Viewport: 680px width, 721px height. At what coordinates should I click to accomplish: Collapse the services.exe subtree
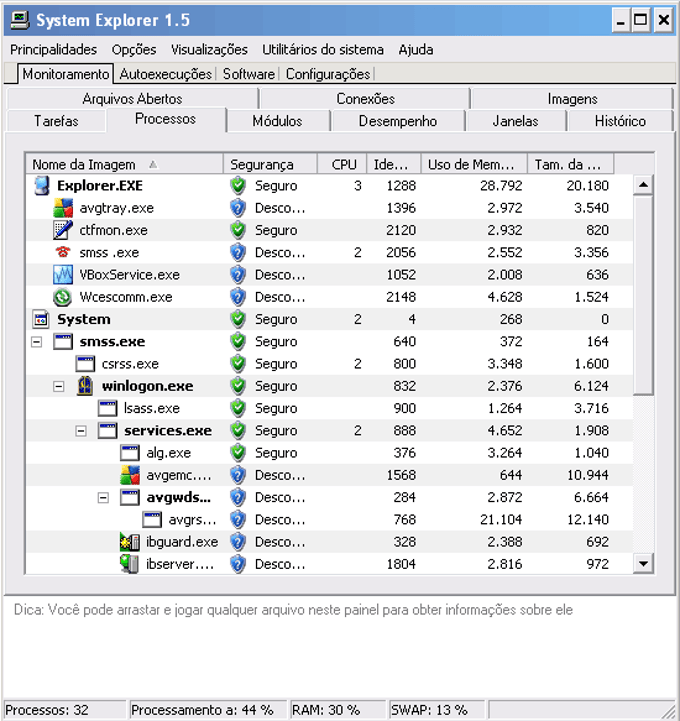[81, 431]
